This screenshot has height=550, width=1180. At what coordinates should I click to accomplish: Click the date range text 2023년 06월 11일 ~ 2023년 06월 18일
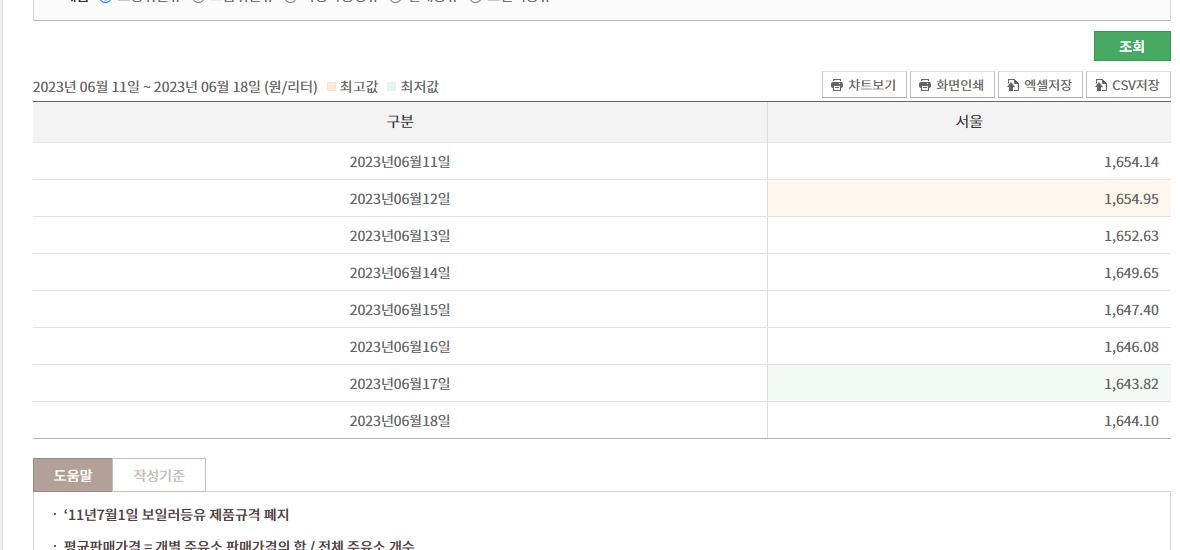(145, 87)
